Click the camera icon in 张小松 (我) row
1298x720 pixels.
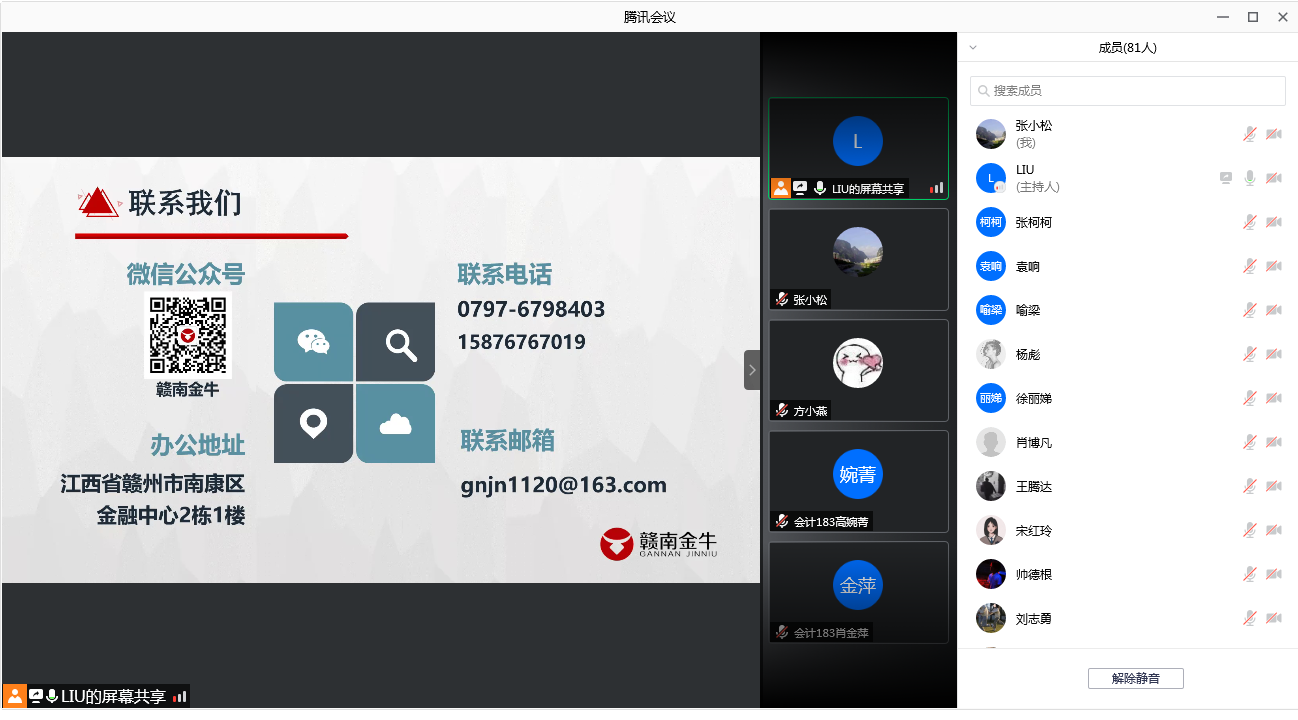pyautogui.click(x=1274, y=134)
